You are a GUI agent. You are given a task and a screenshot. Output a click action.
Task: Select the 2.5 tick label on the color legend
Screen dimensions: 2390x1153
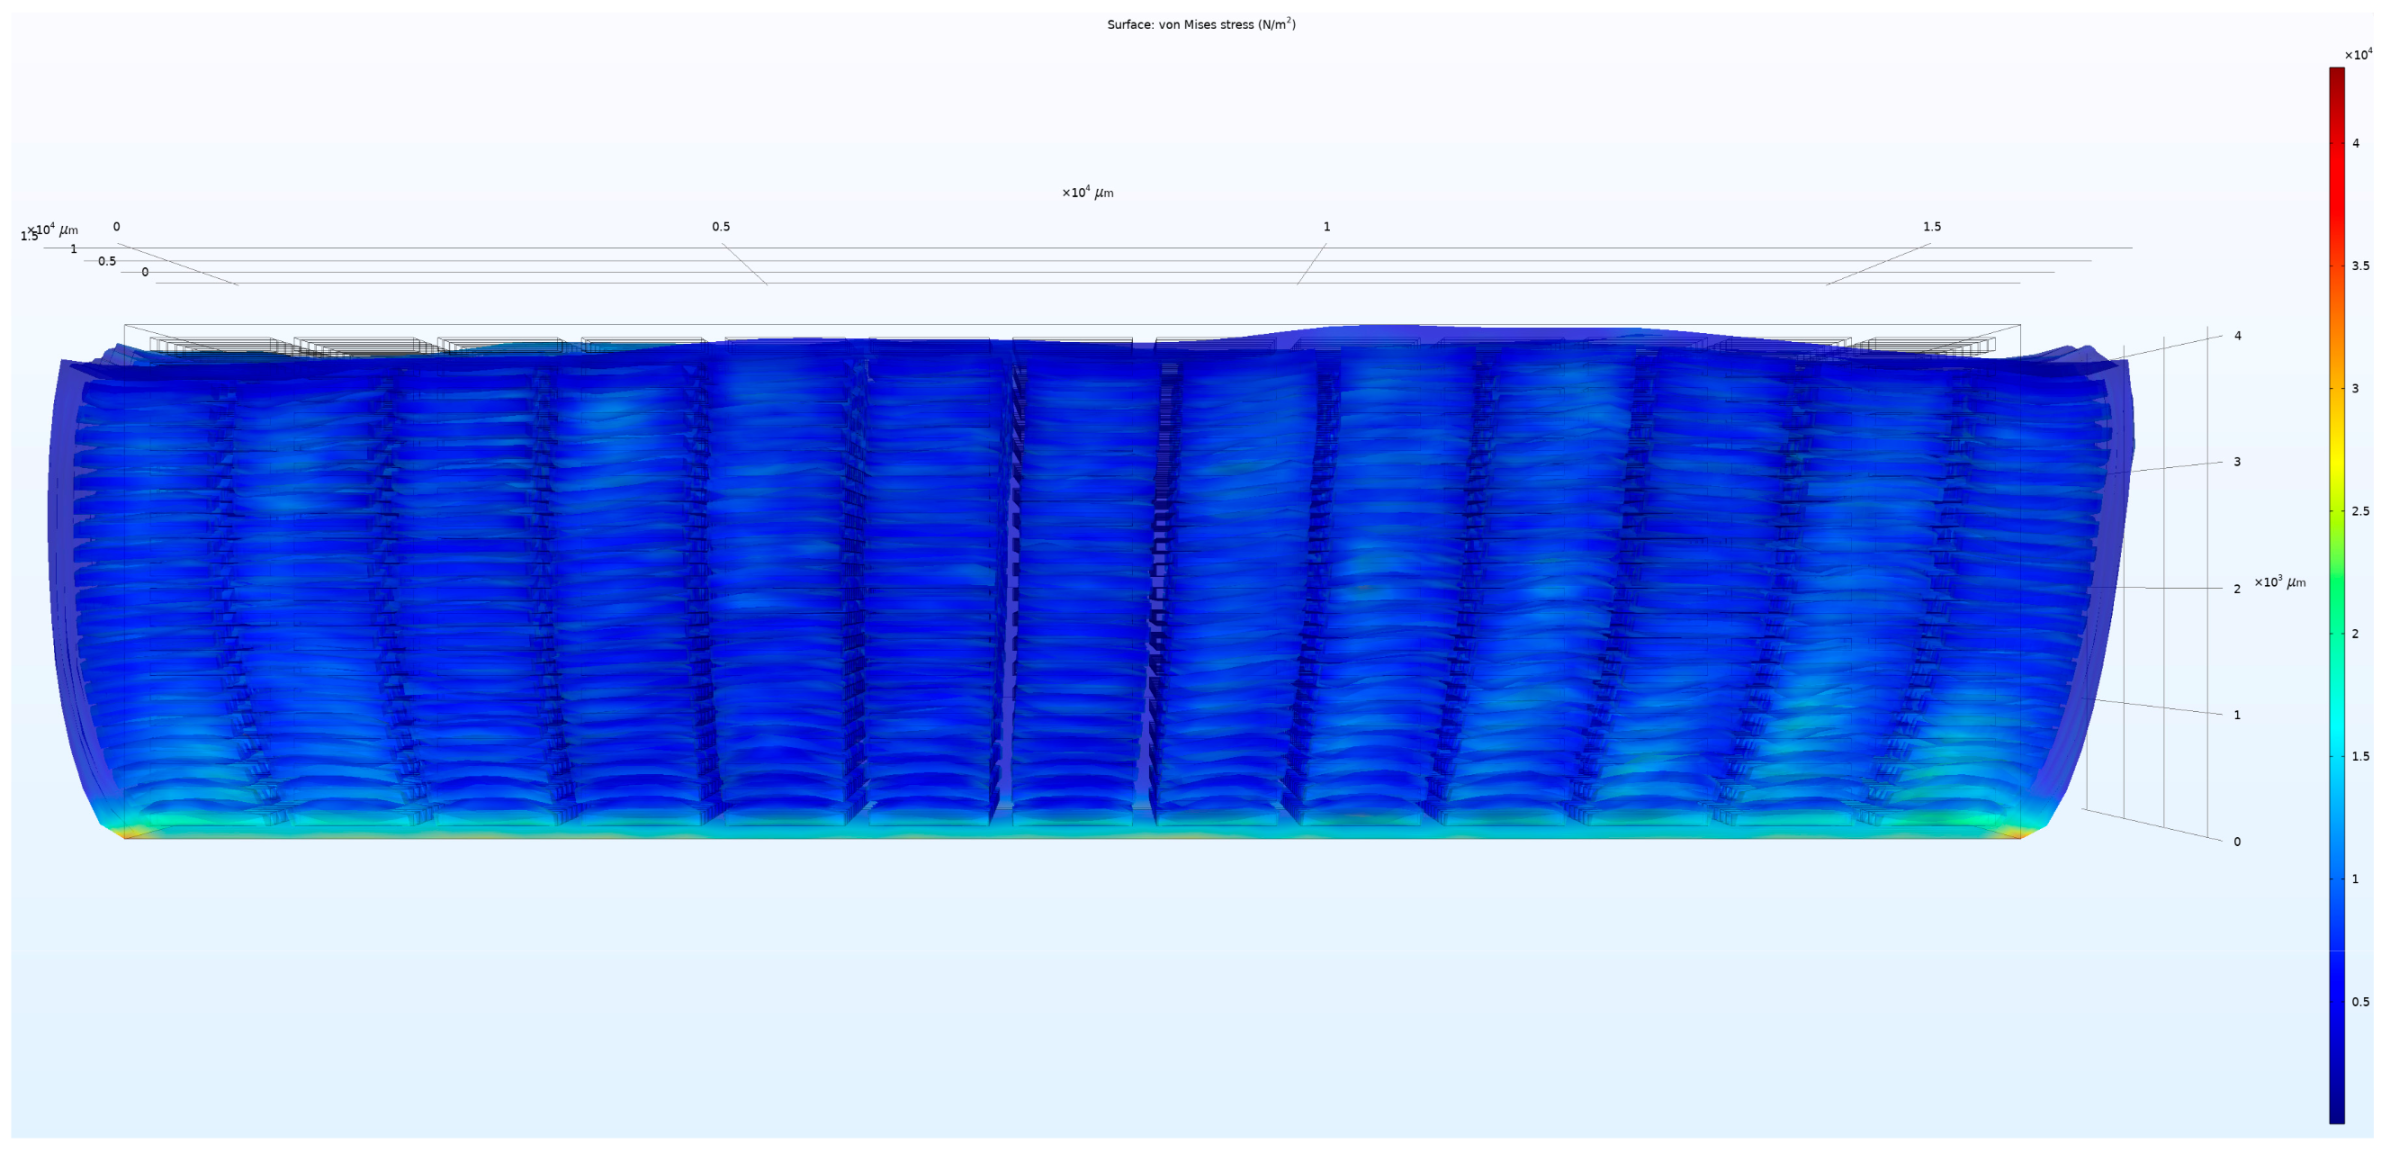pos(2360,511)
